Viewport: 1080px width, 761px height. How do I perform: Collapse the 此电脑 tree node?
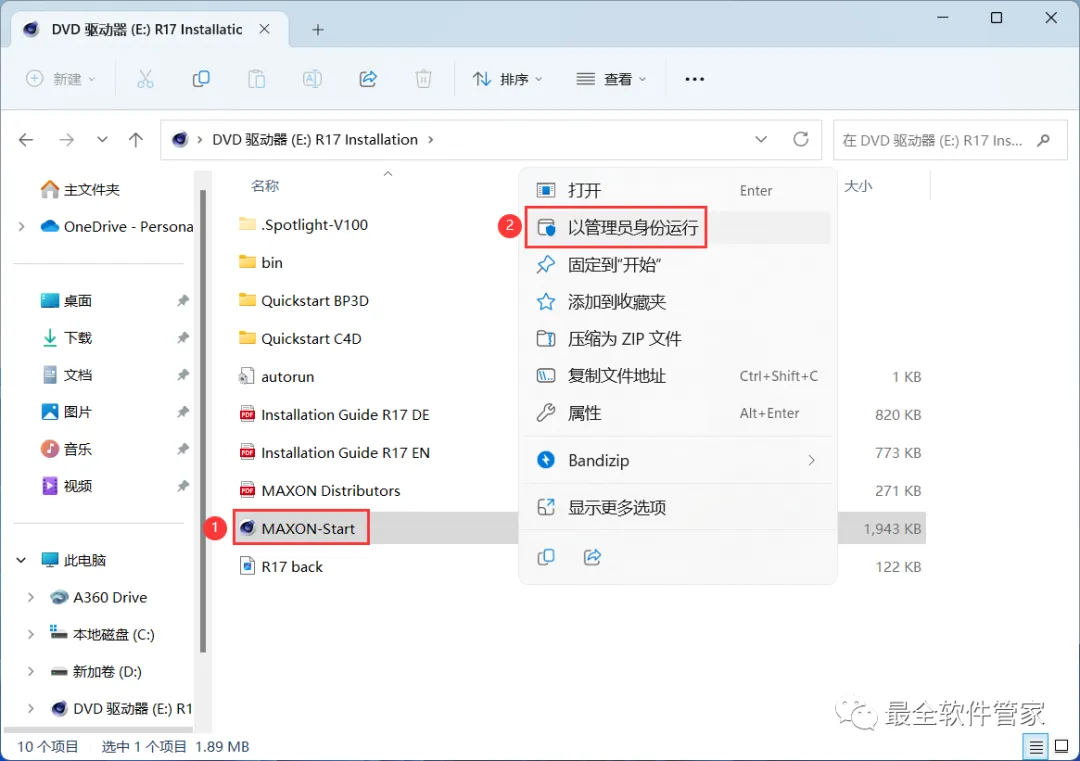coord(21,560)
